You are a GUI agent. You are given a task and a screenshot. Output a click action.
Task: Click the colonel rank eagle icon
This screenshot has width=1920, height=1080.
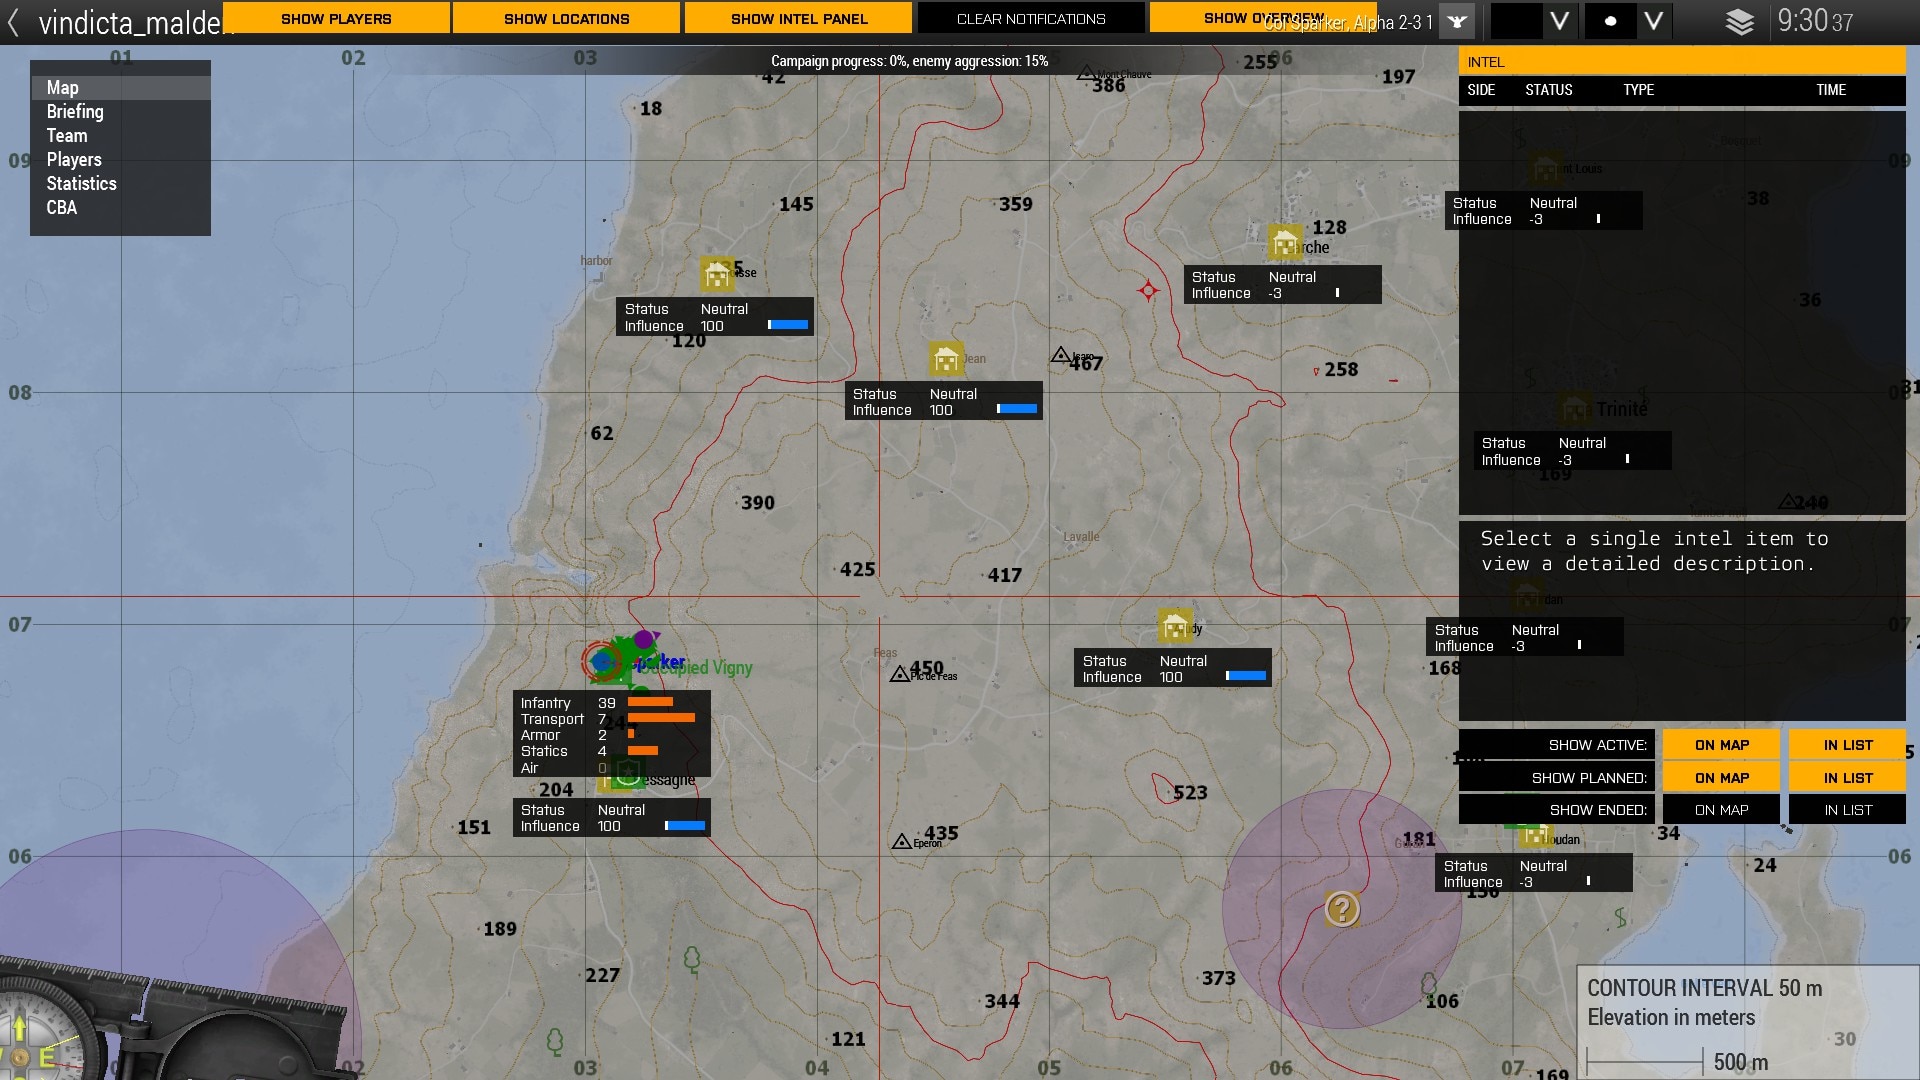[1457, 21]
